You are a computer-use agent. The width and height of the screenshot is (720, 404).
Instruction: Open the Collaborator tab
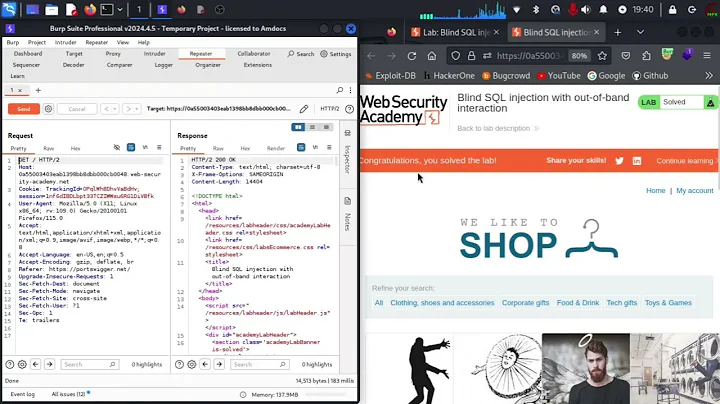coord(253,54)
